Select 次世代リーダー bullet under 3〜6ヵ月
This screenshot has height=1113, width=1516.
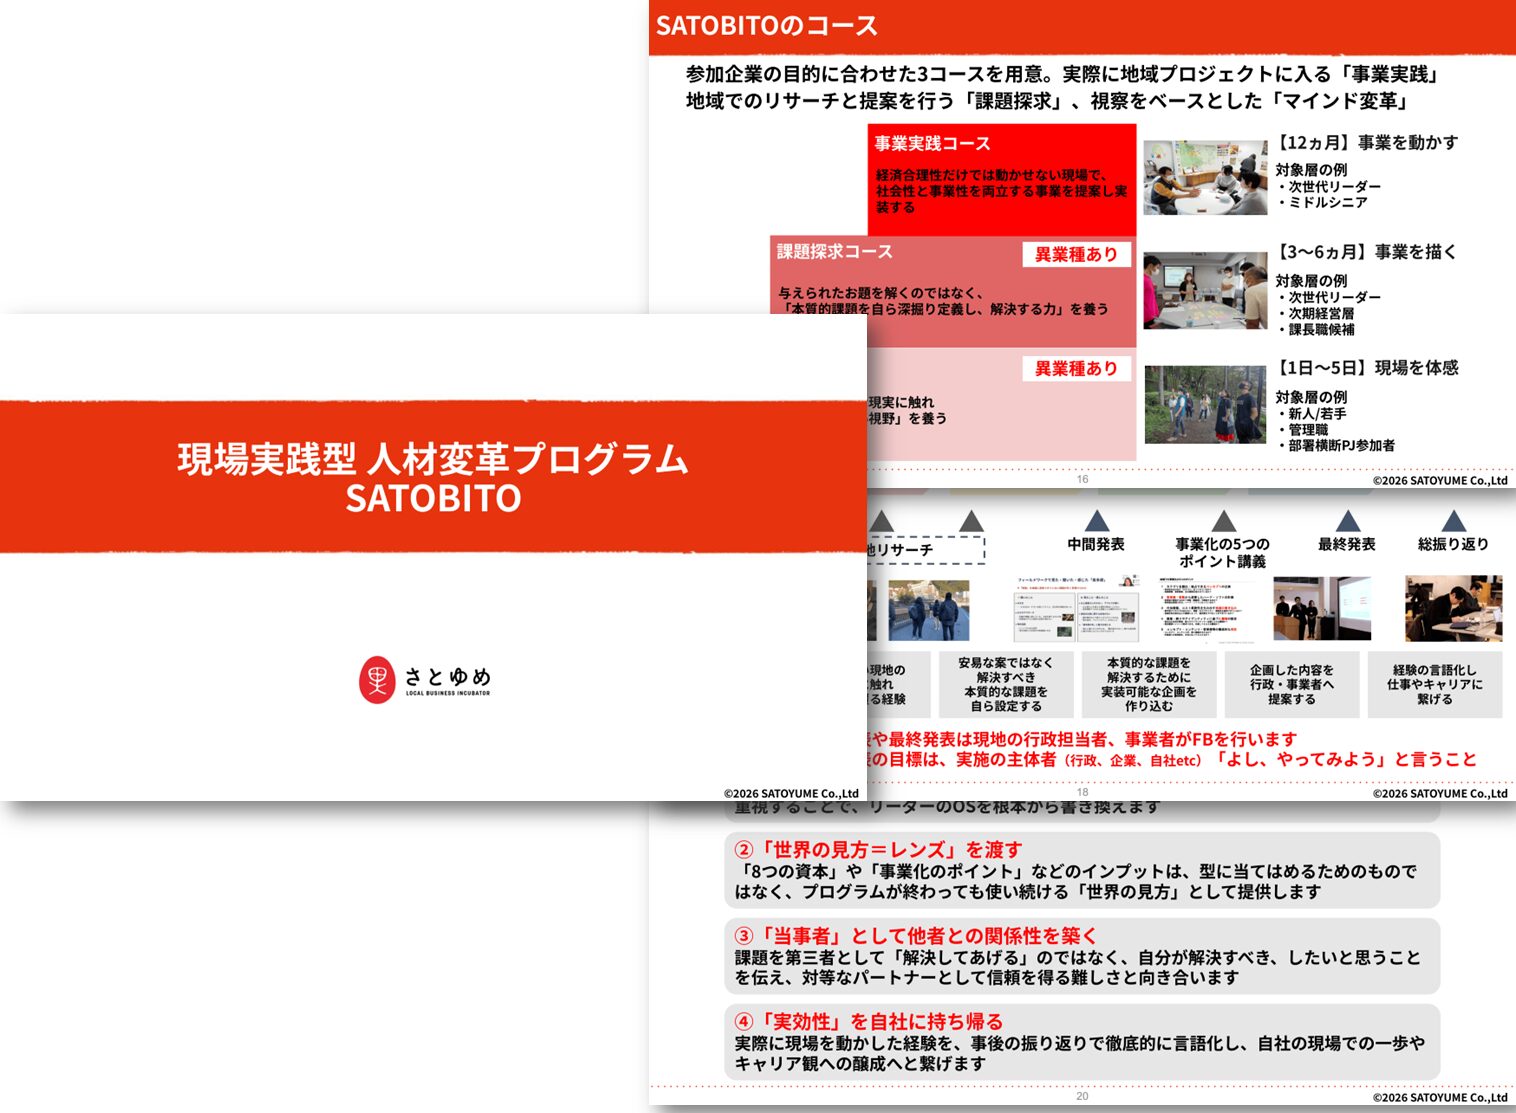(x=1329, y=297)
